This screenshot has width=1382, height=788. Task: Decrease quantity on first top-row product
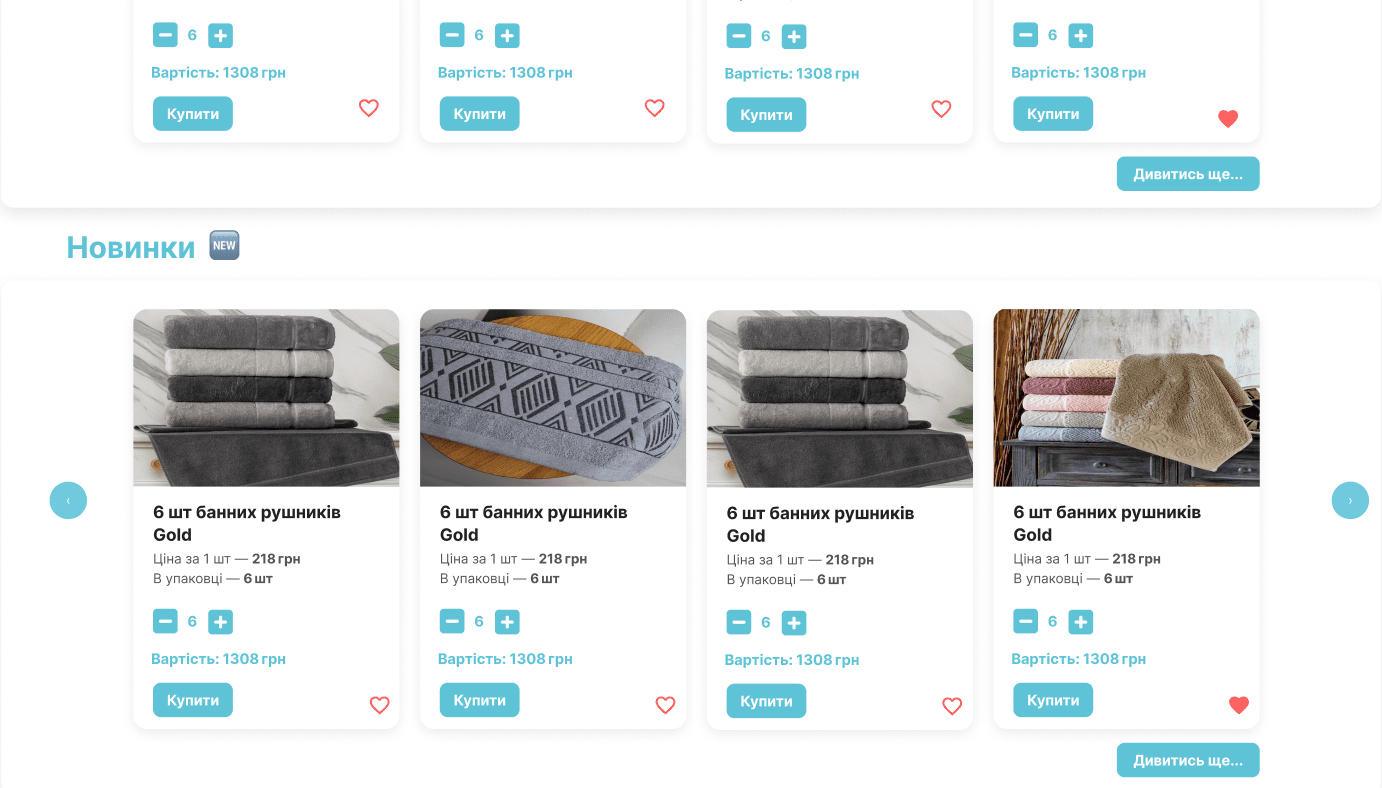[165, 34]
